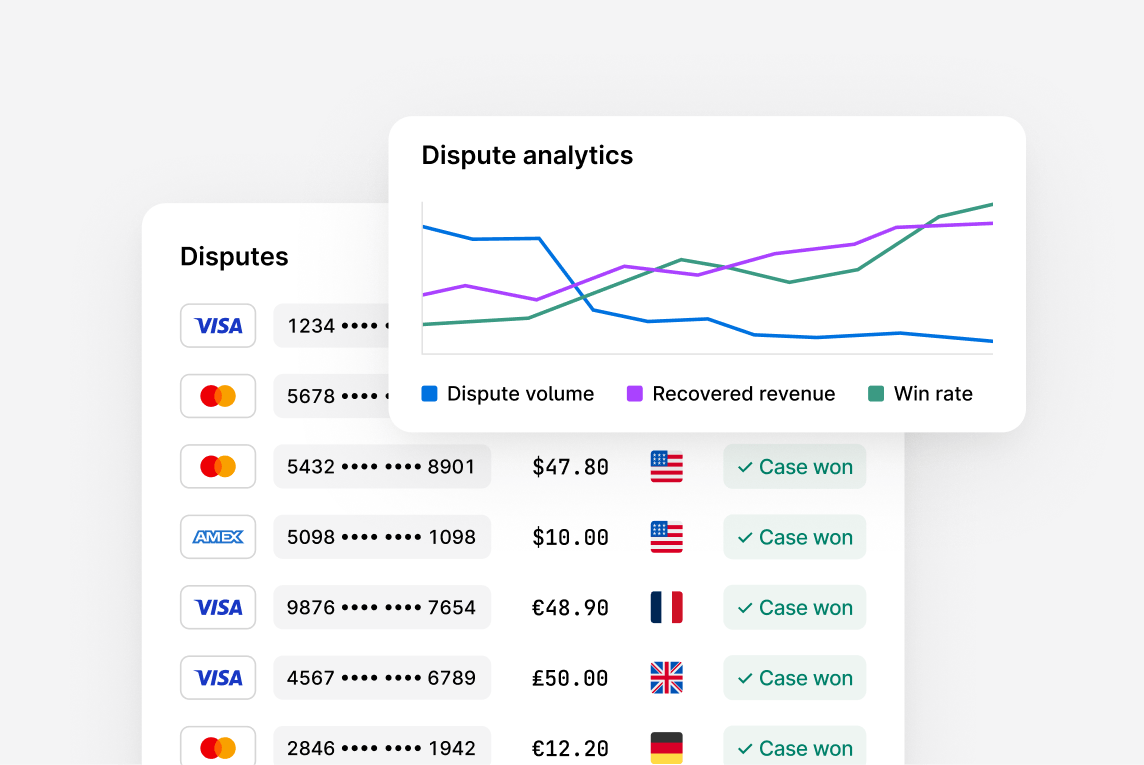This screenshot has height=765, width=1144.
Task: Toggle the Win rate line on the chart
Action: point(920,393)
